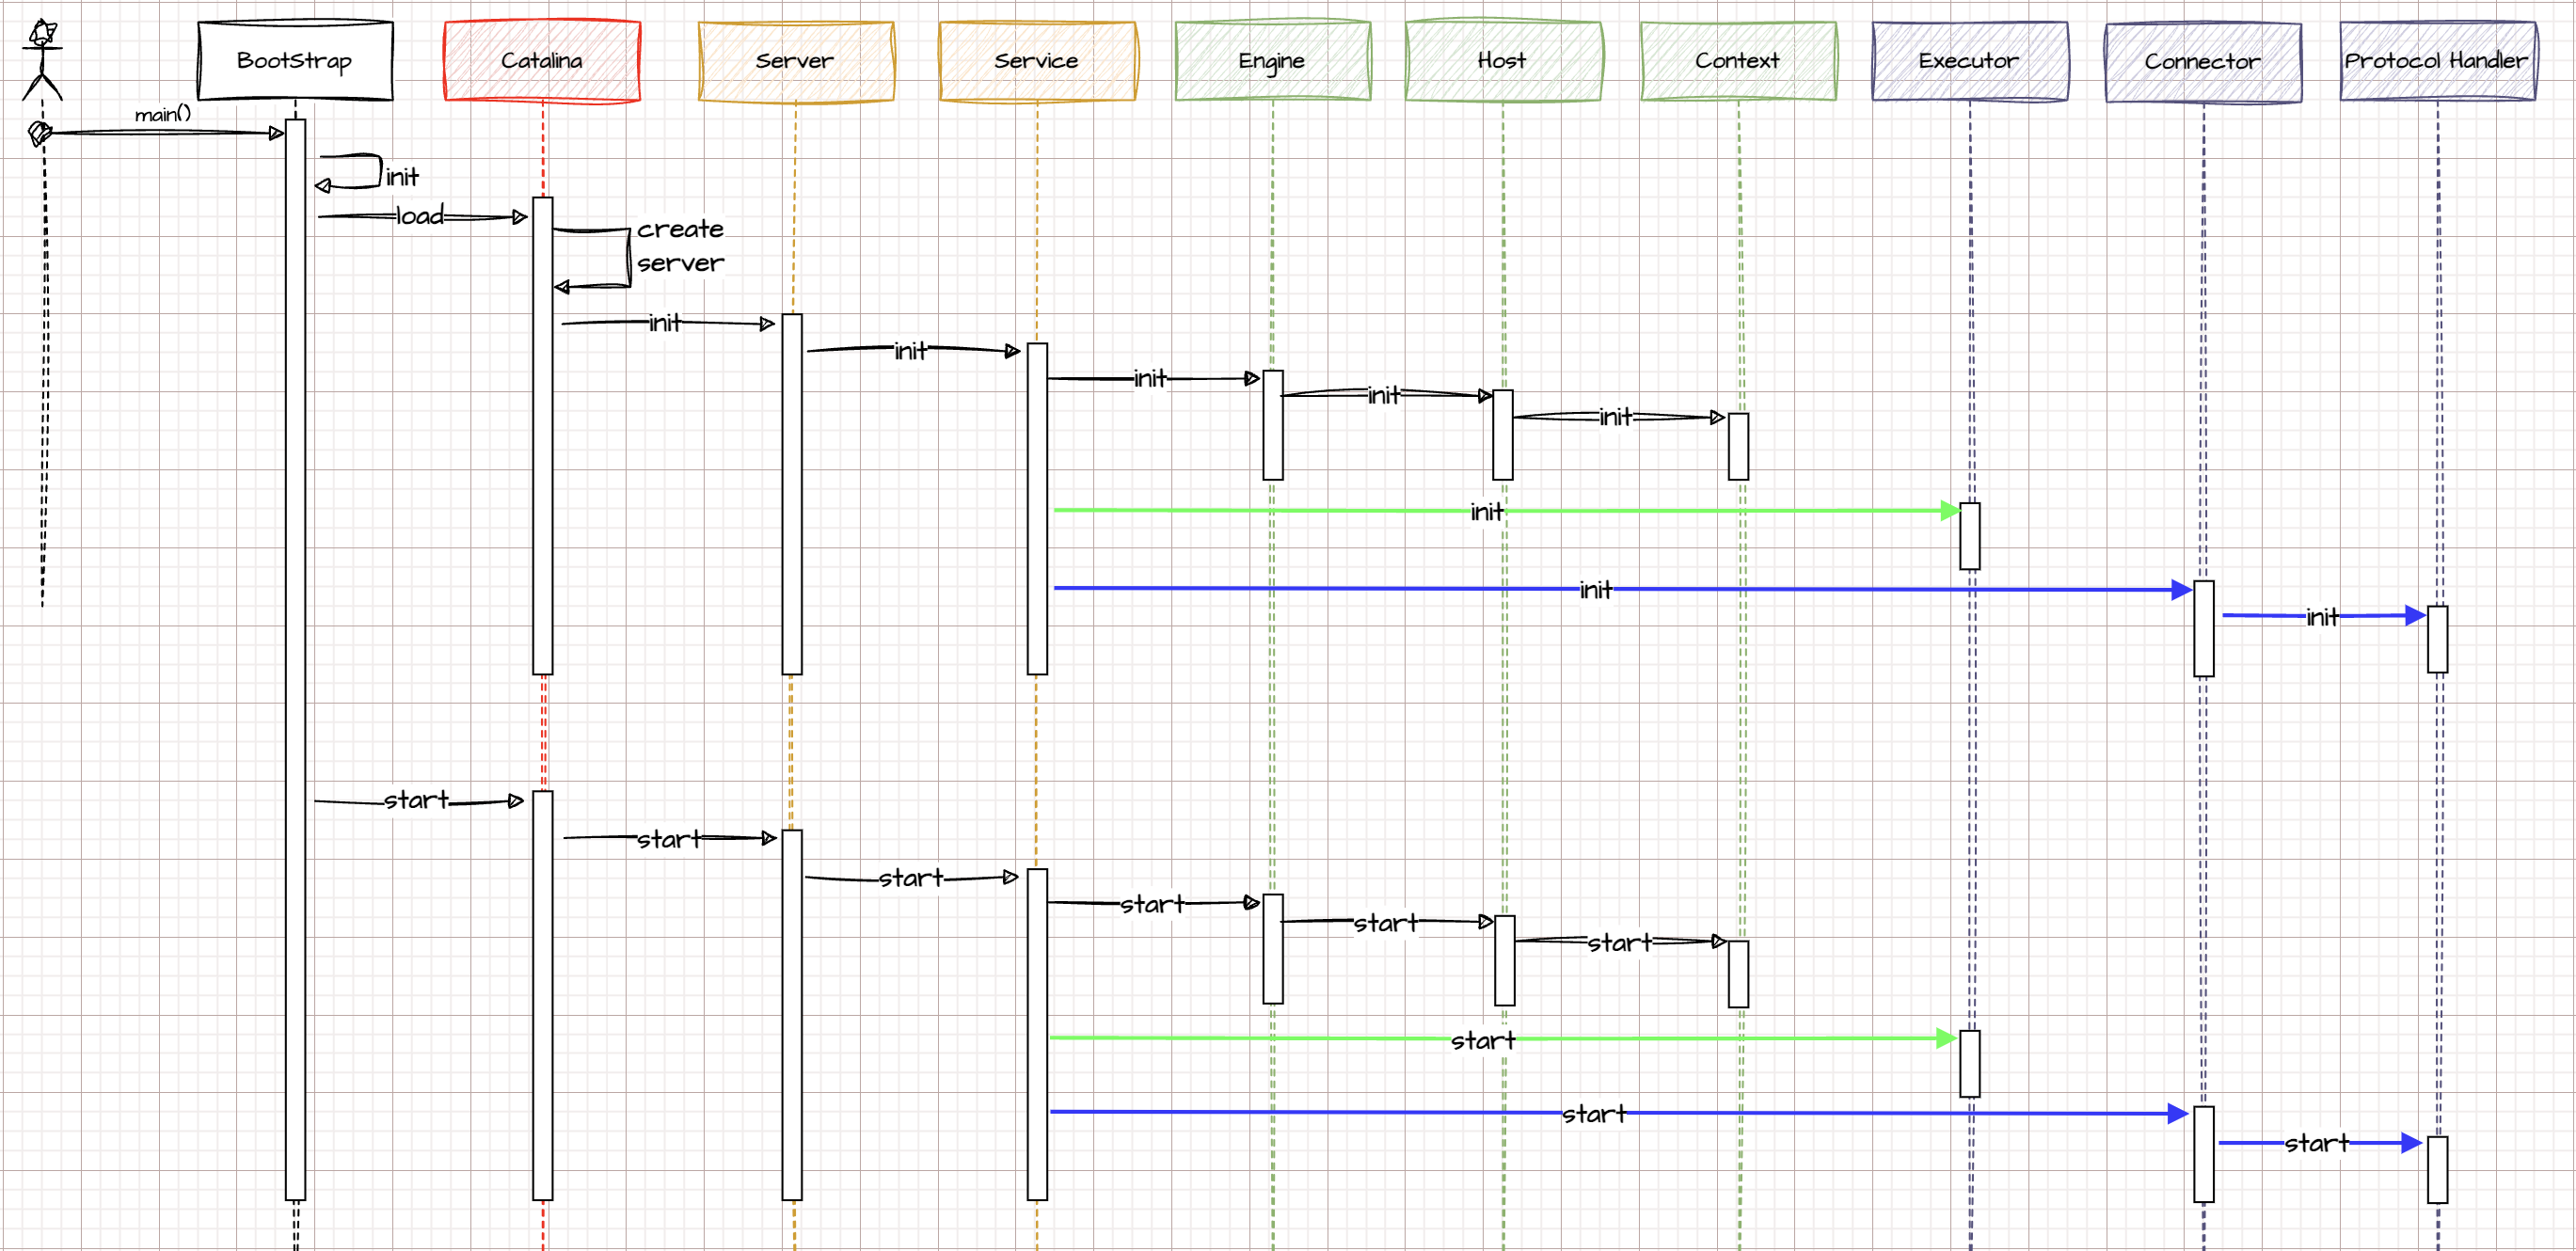Select the BootStrap lifeline box
Screen dimensions: 2576x1251
pos(295,61)
